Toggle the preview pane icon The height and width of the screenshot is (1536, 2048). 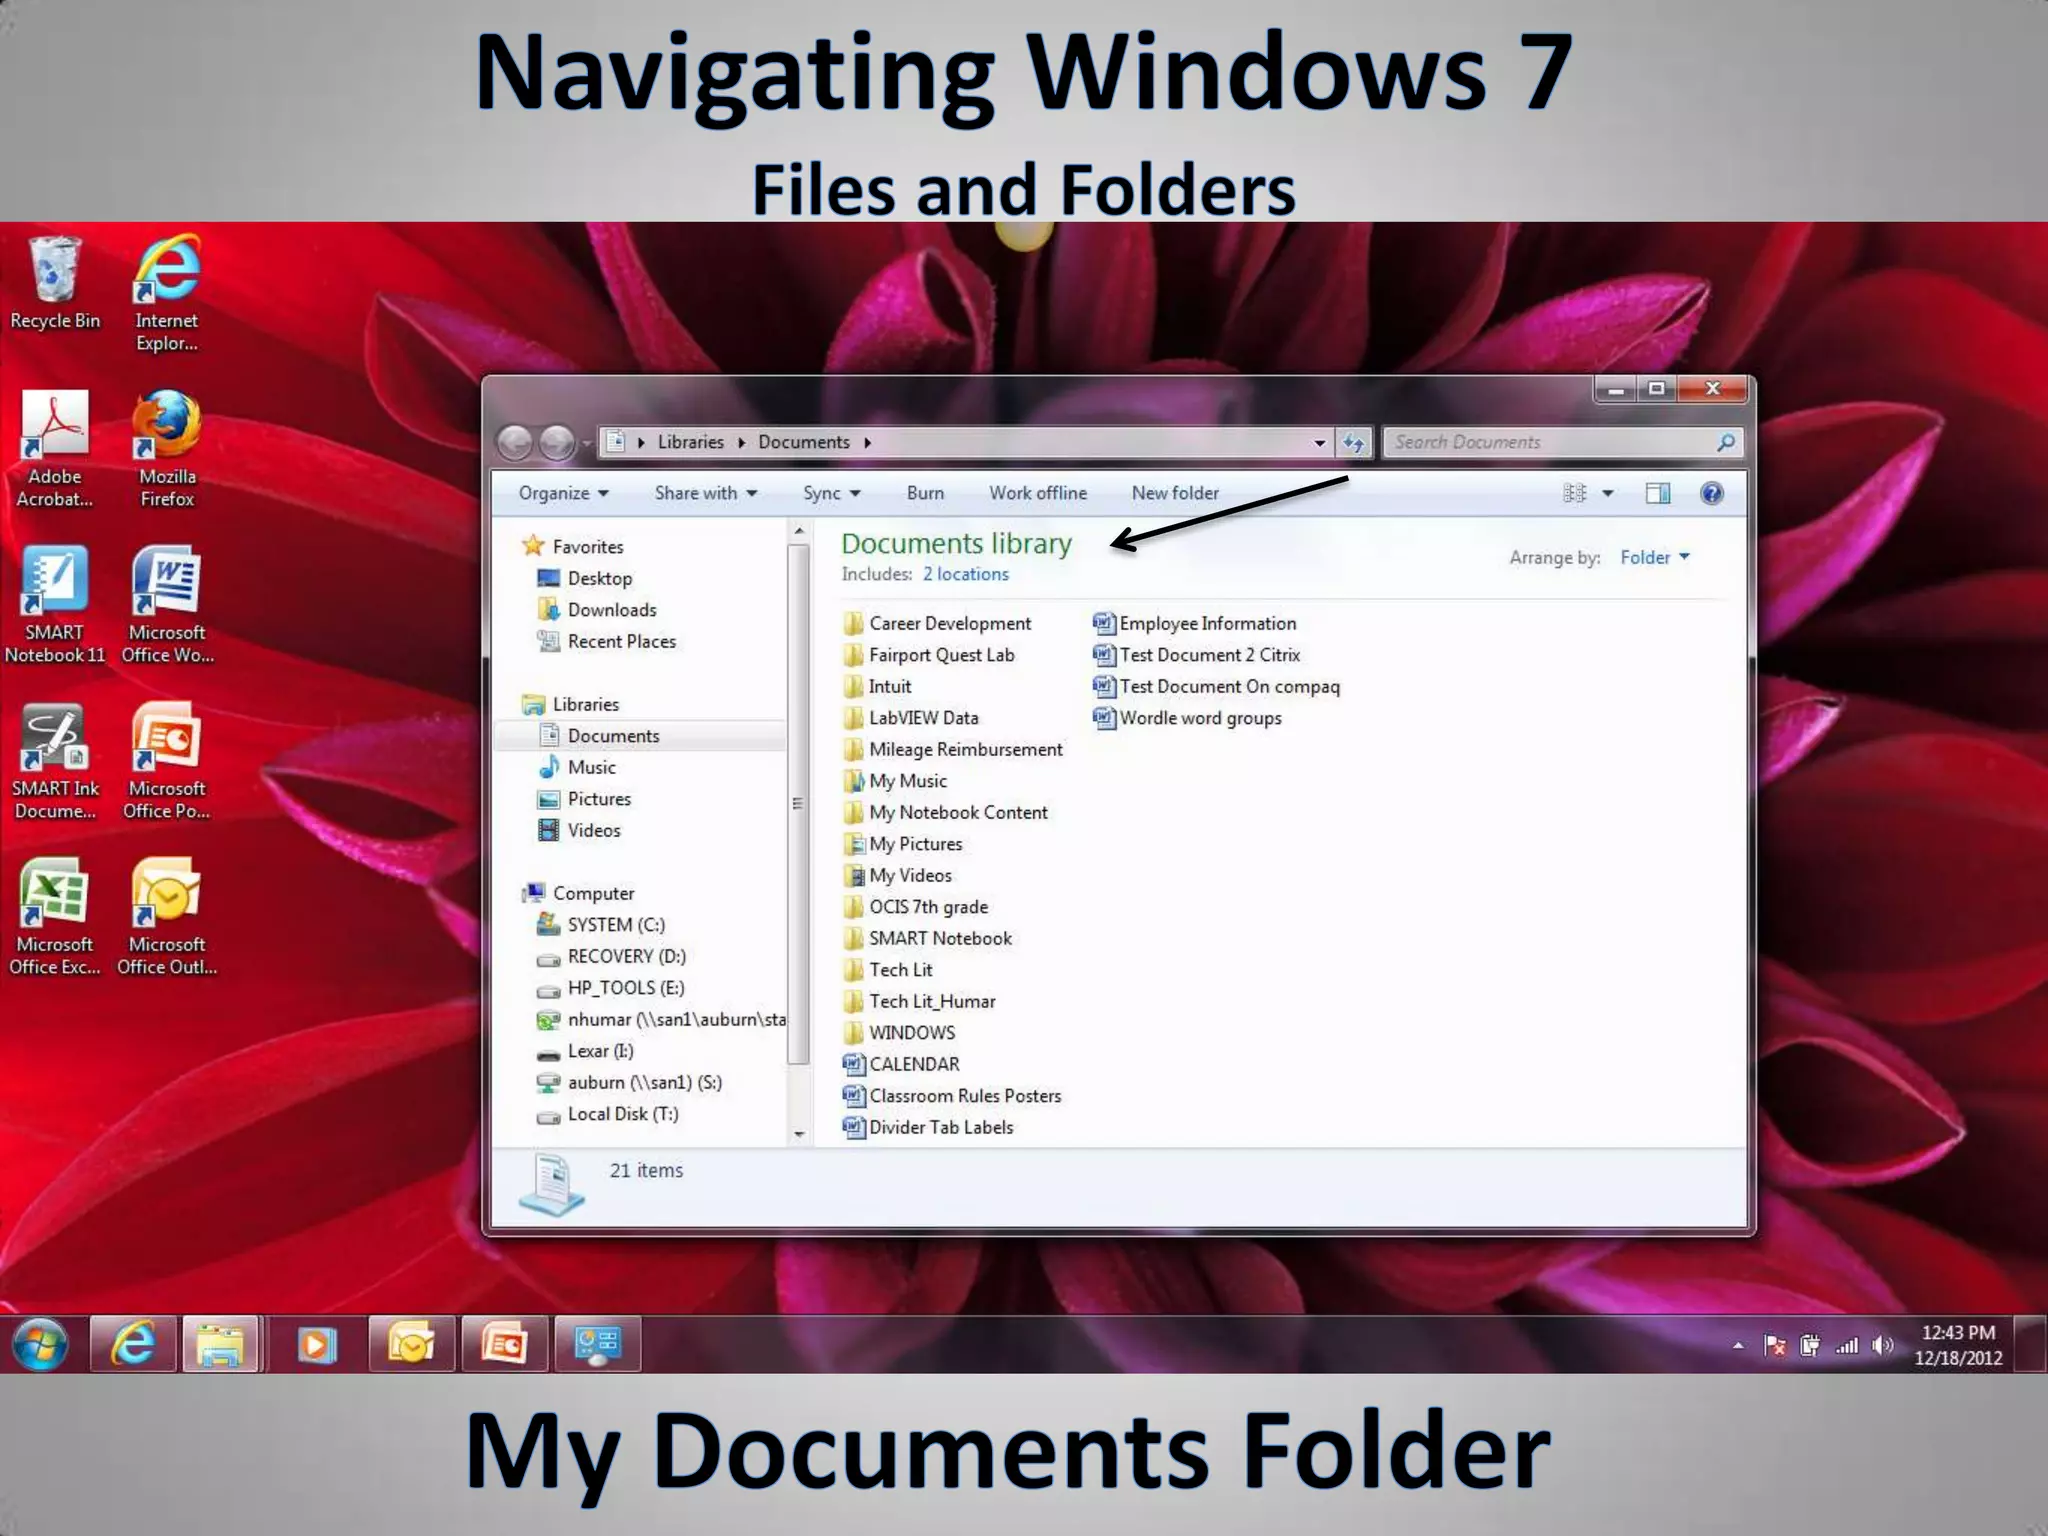point(1657,493)
